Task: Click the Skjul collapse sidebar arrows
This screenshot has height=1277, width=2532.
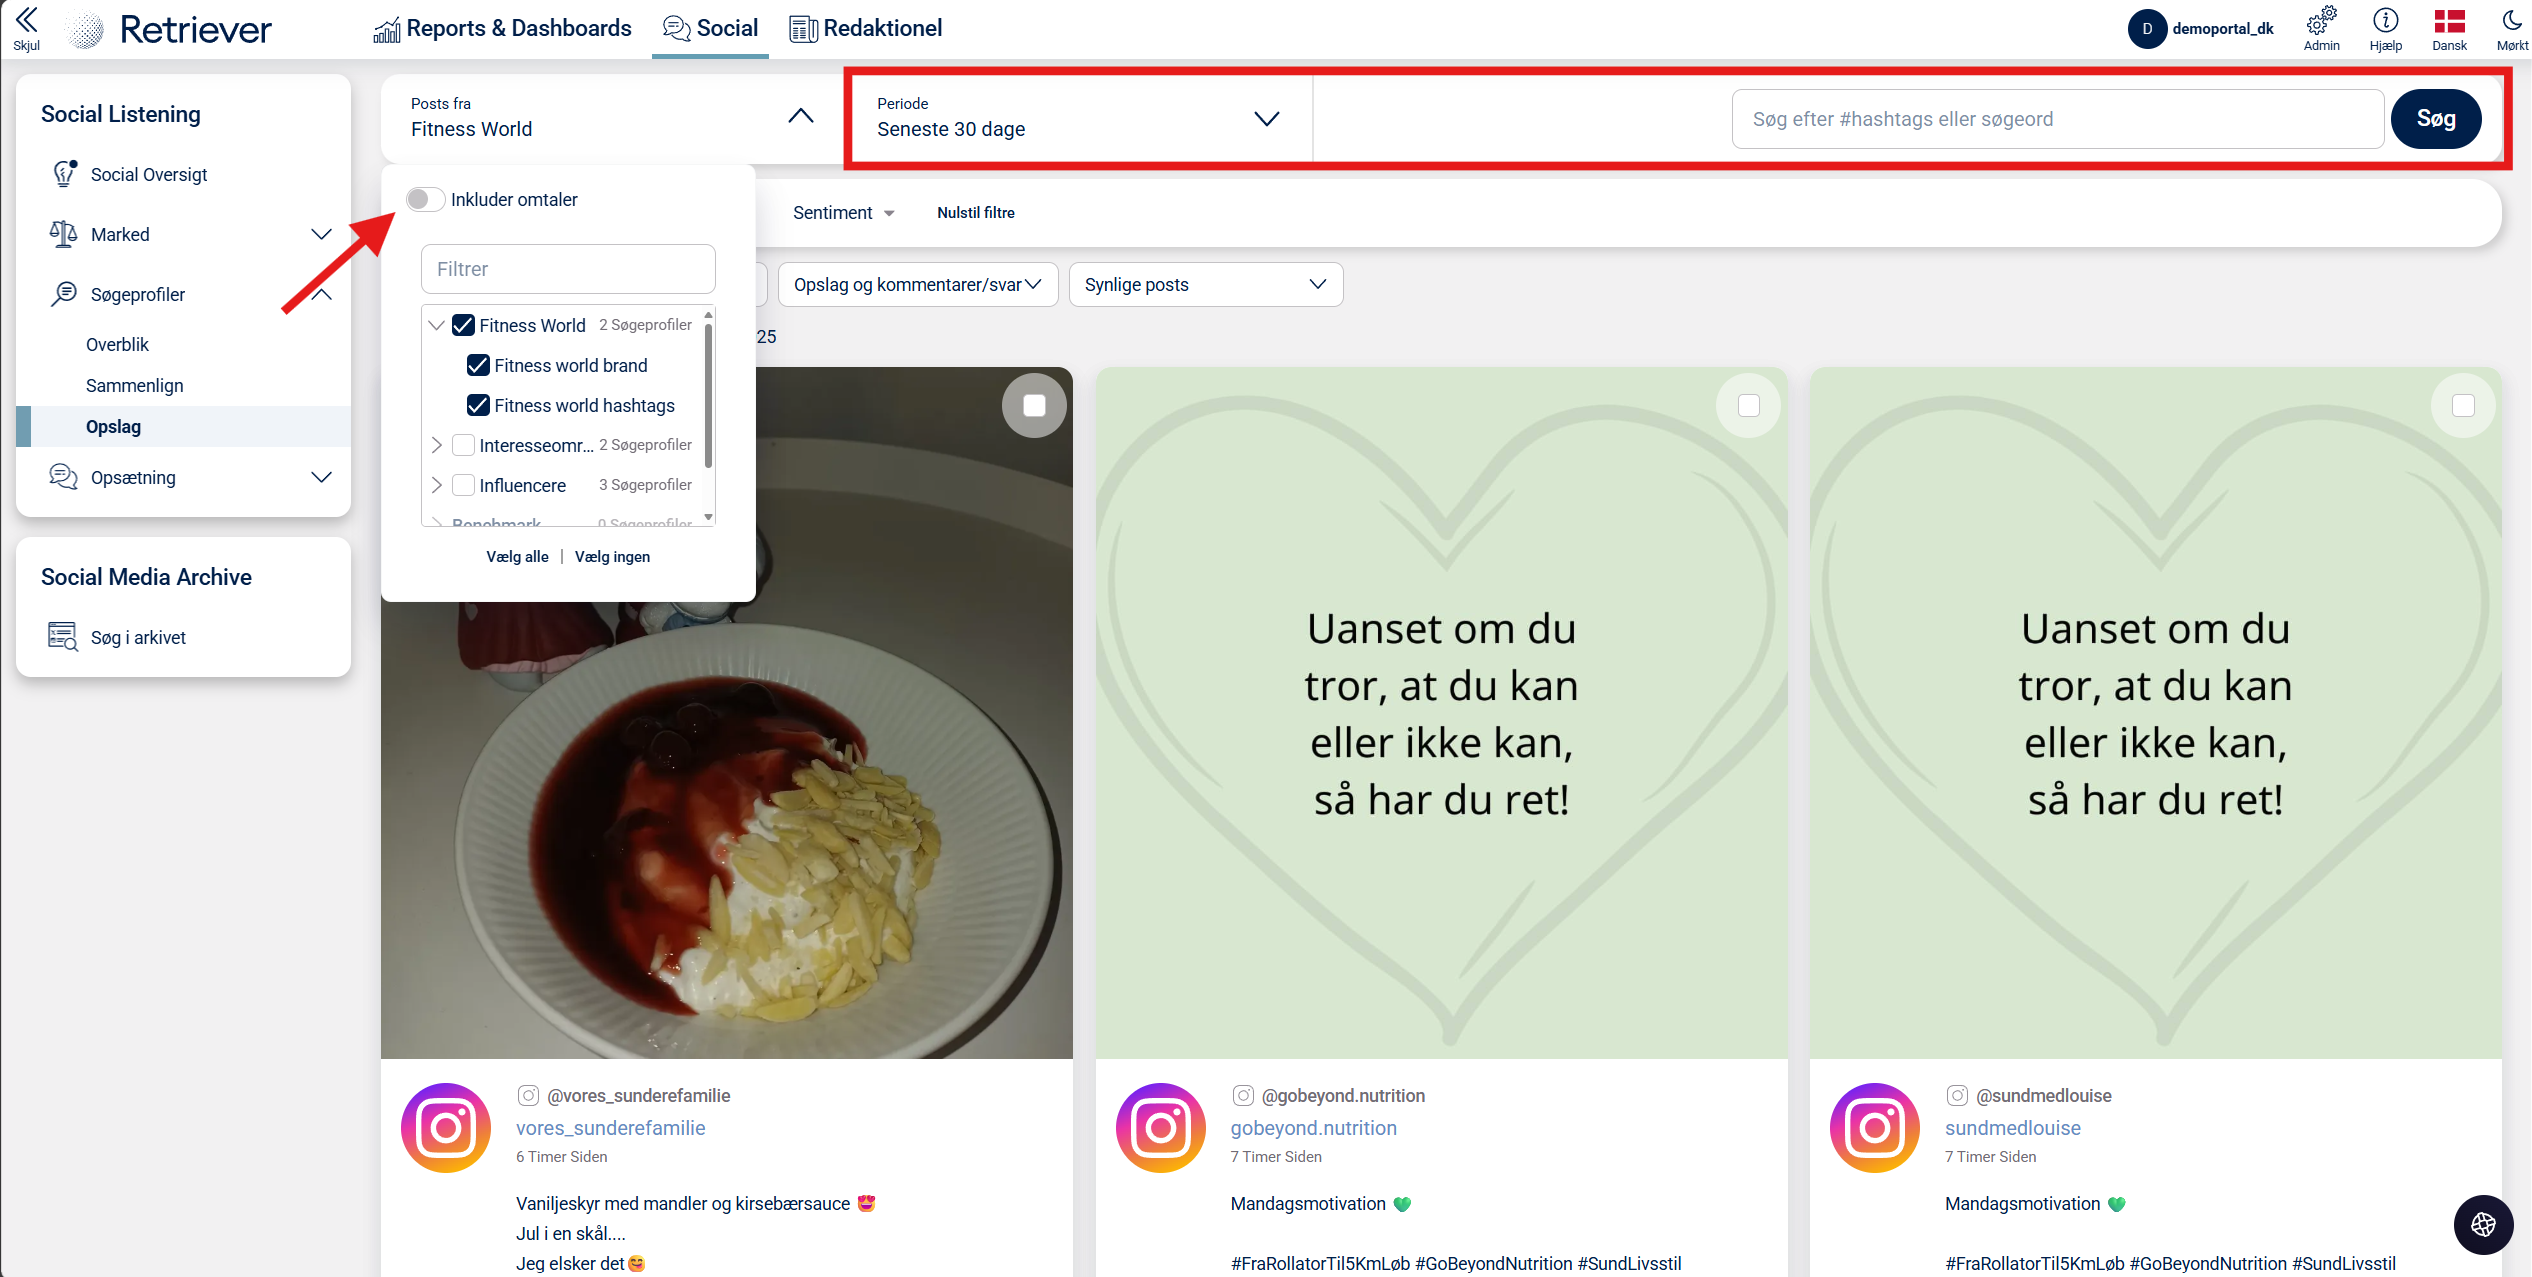Action: (26, 20)
